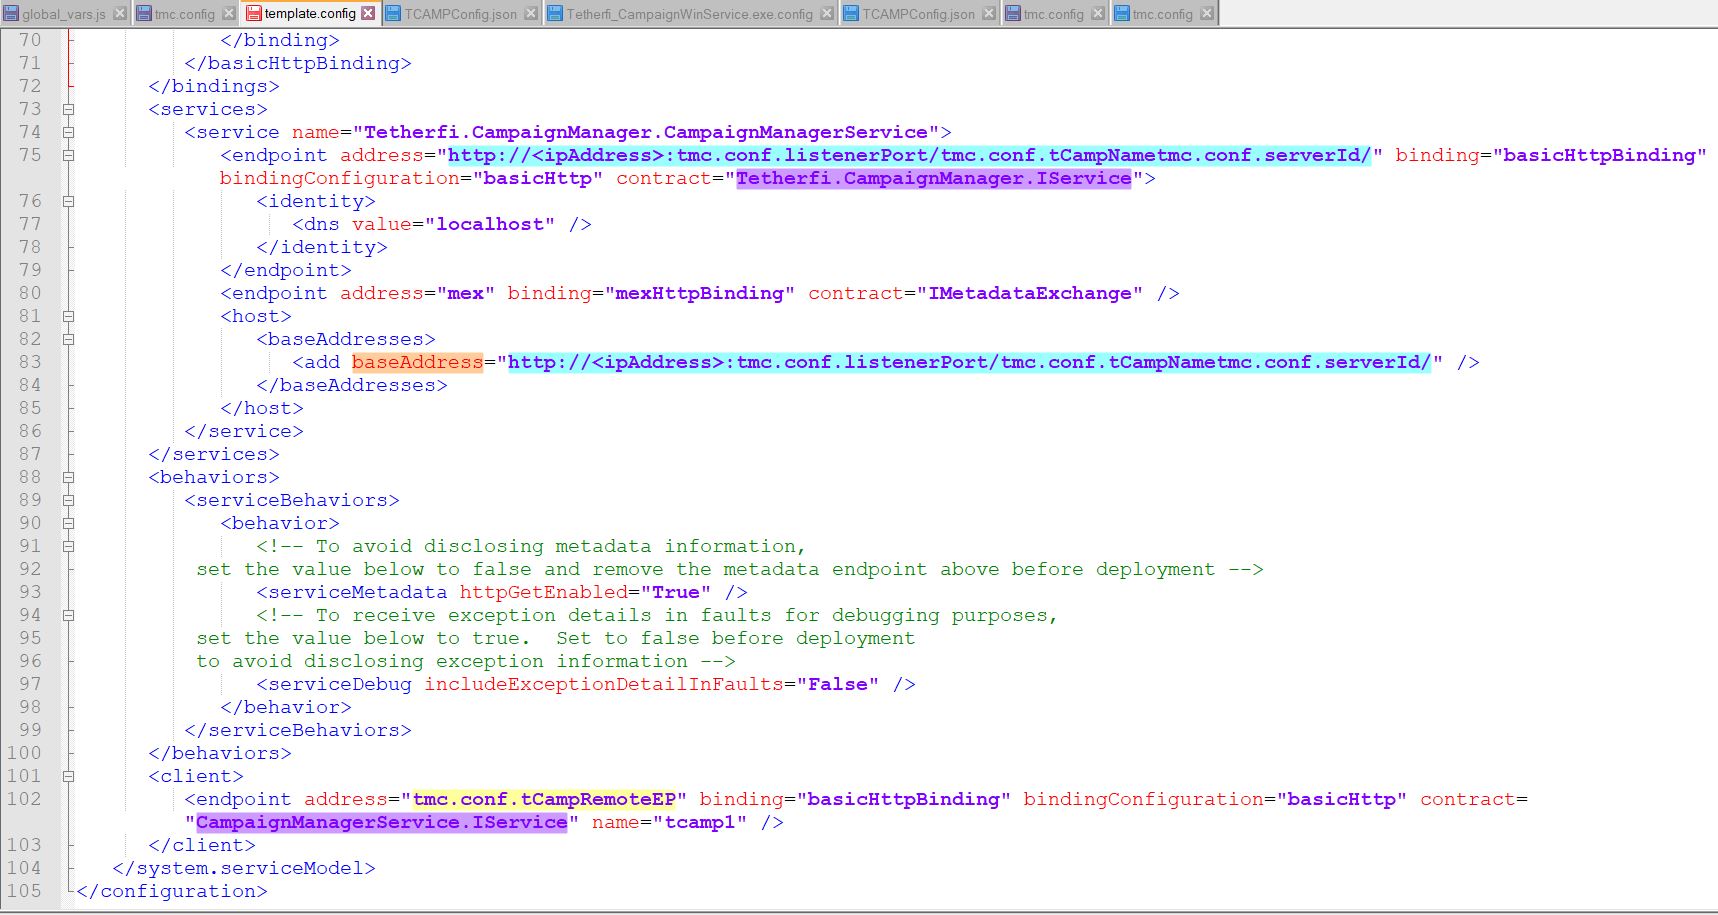Fold the behaviors block at line 88
Image resolution: width=1718 pixels, height=915 pixels.
coord(68,477)
